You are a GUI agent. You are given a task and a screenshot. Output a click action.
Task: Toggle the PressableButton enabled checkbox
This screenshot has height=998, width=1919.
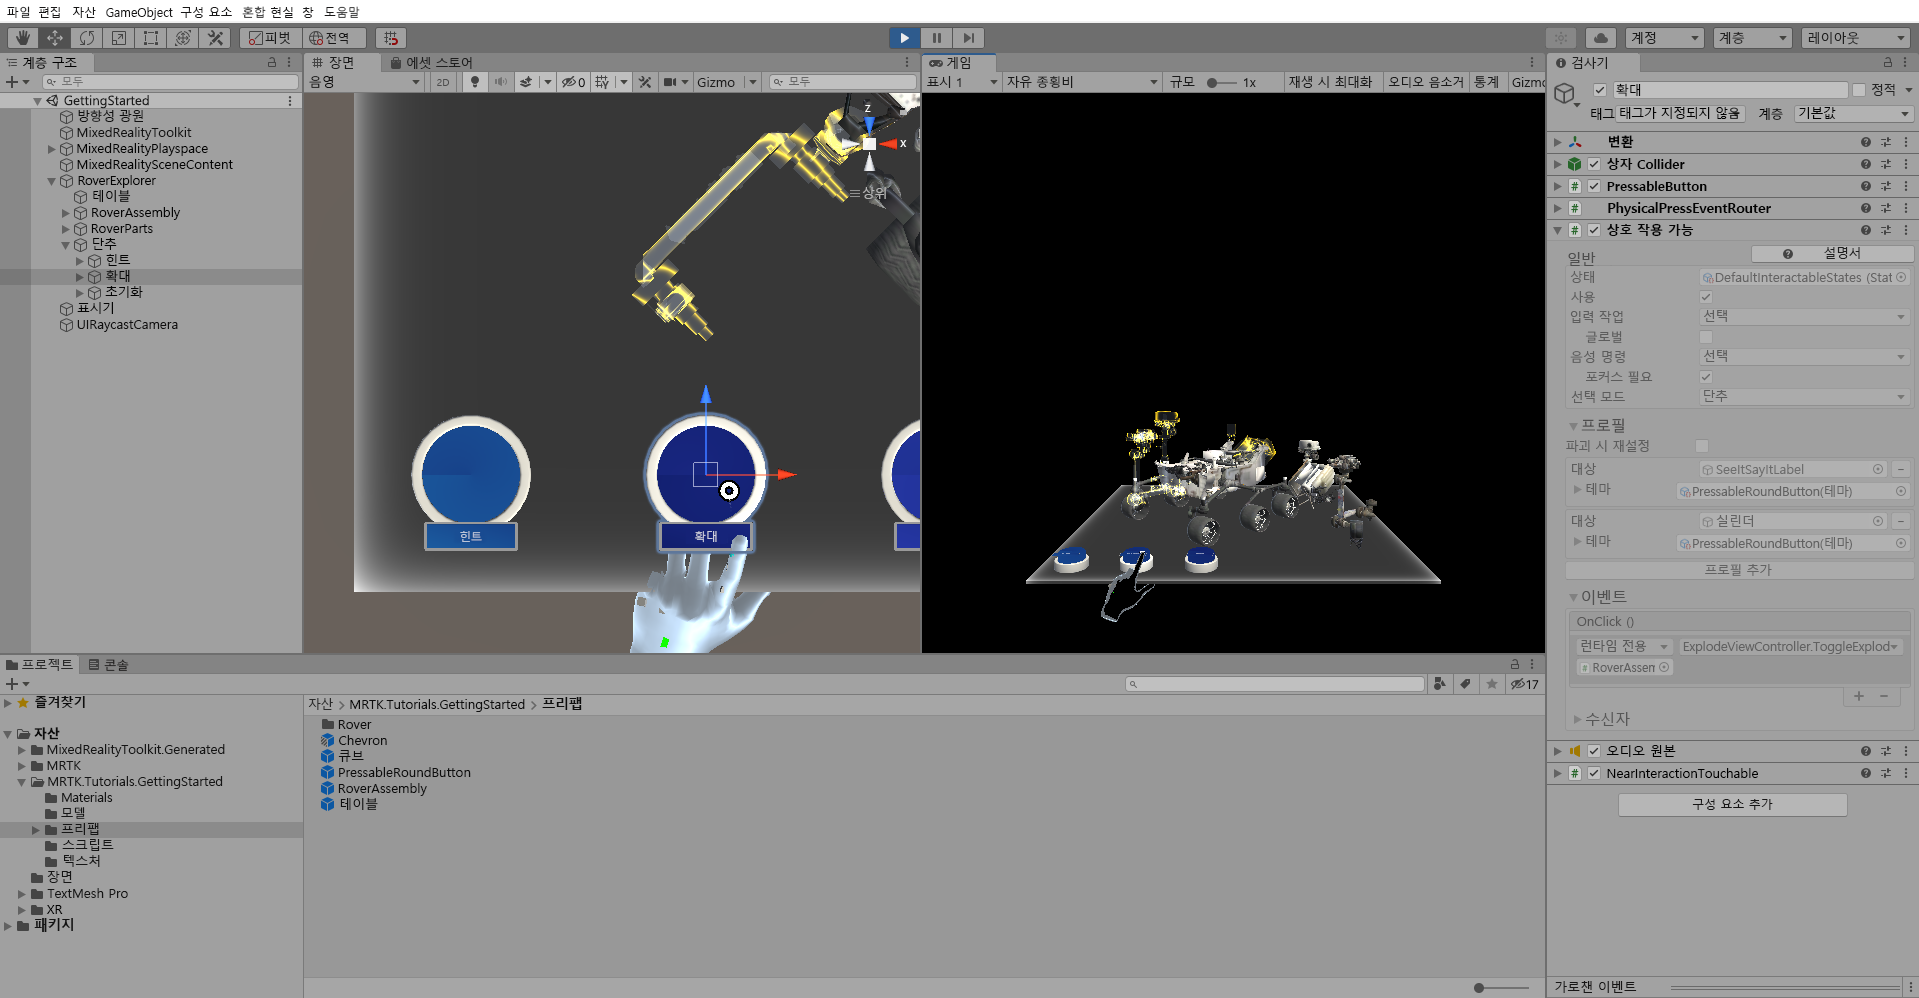[x=1594, y=186]
